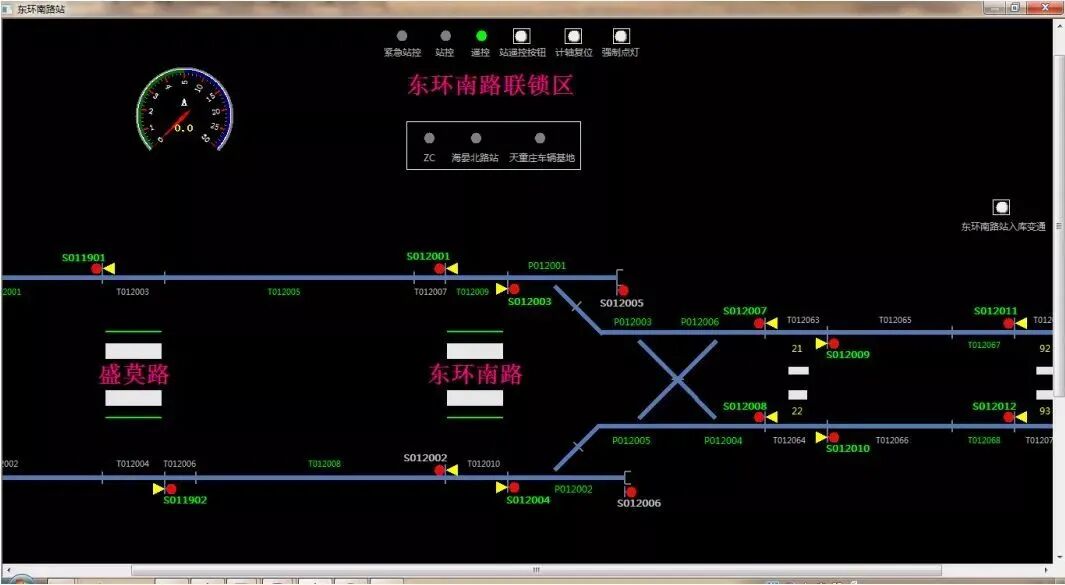Image resolution: width=1065 pixels, height=585 pixels.
Task: Select the 东环南路 lower platform block
Action: click(x=475, y=397)
